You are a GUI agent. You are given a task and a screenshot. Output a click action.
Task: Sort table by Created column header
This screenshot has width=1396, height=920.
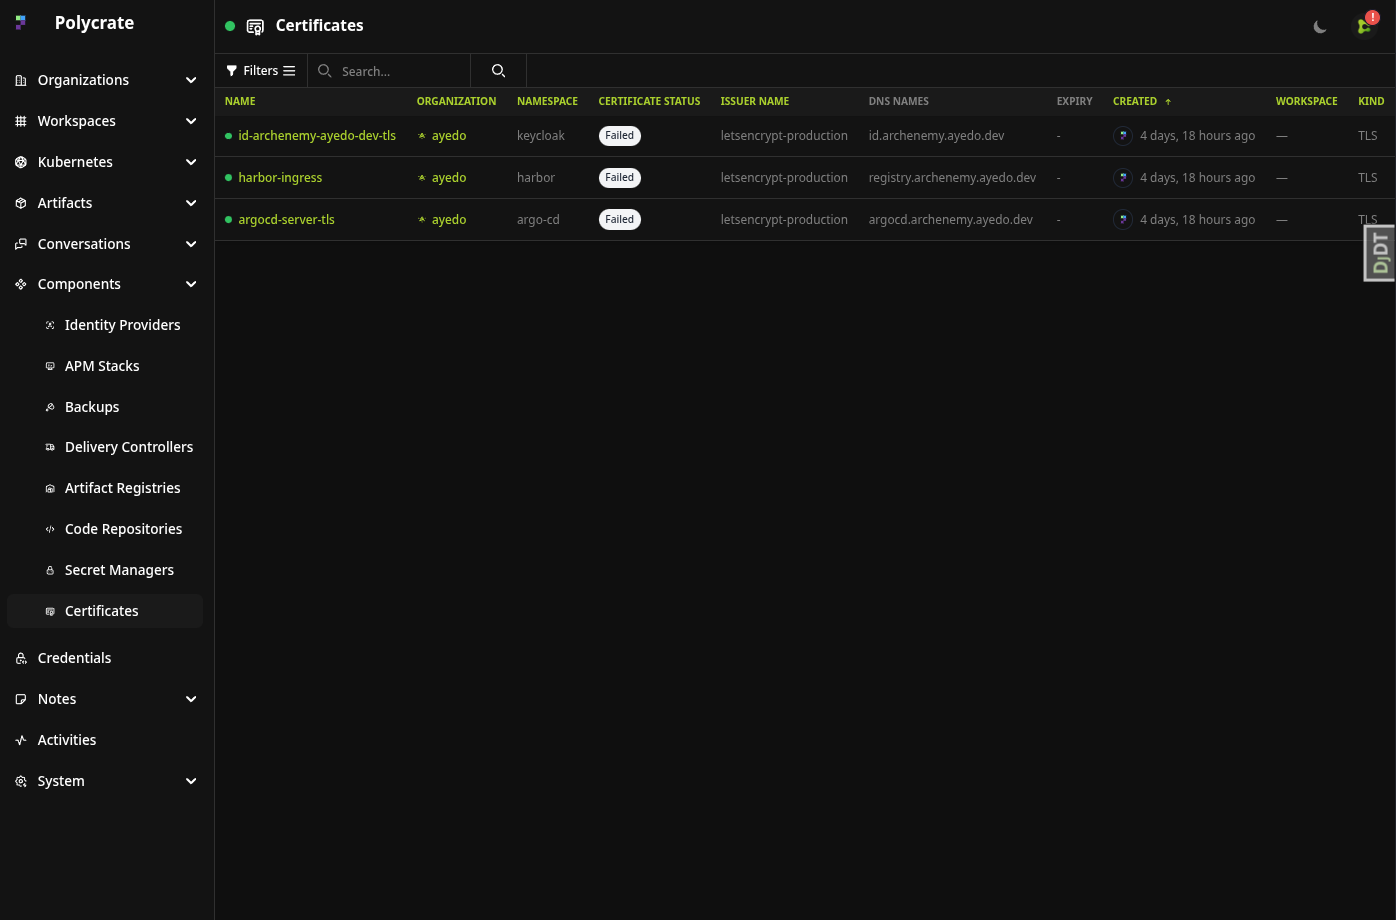click(x=1135, y=101)
